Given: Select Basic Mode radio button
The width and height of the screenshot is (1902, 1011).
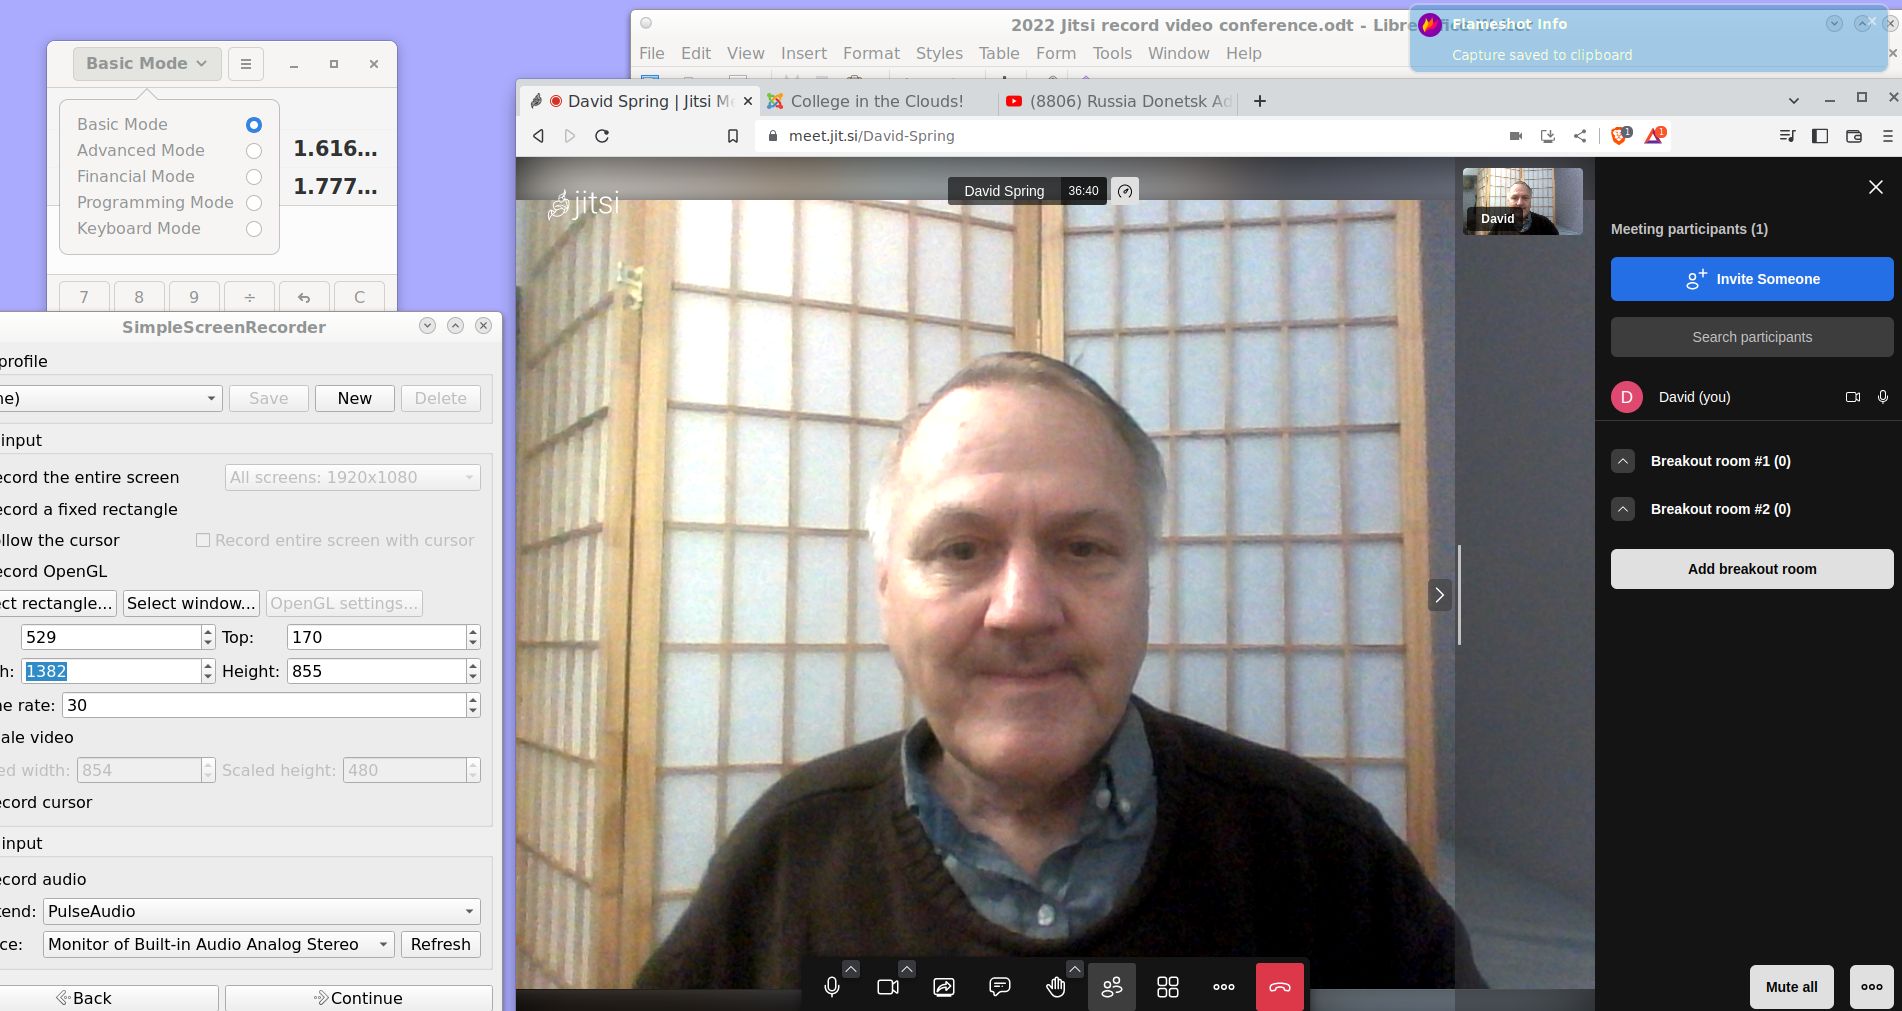Looking at the screenshot, I should coord(254,125).
